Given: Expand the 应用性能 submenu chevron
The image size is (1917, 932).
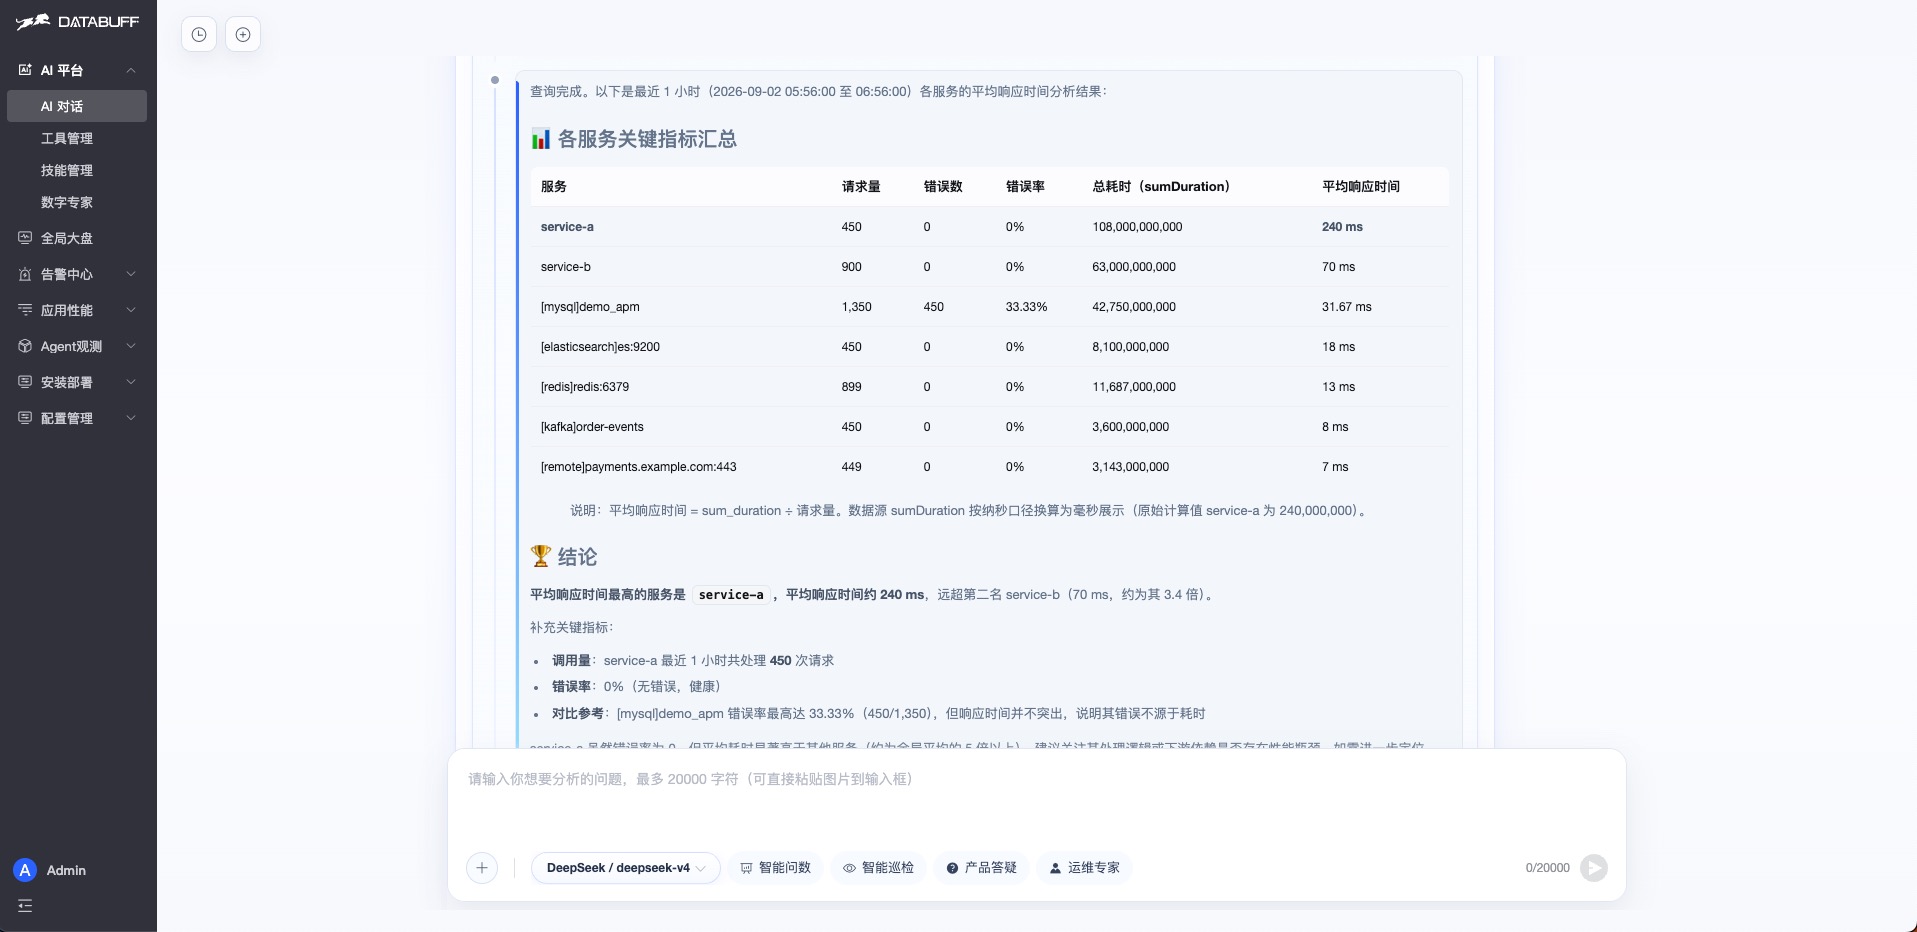Looking at the screenshot, I should click(x=131, y=310).
